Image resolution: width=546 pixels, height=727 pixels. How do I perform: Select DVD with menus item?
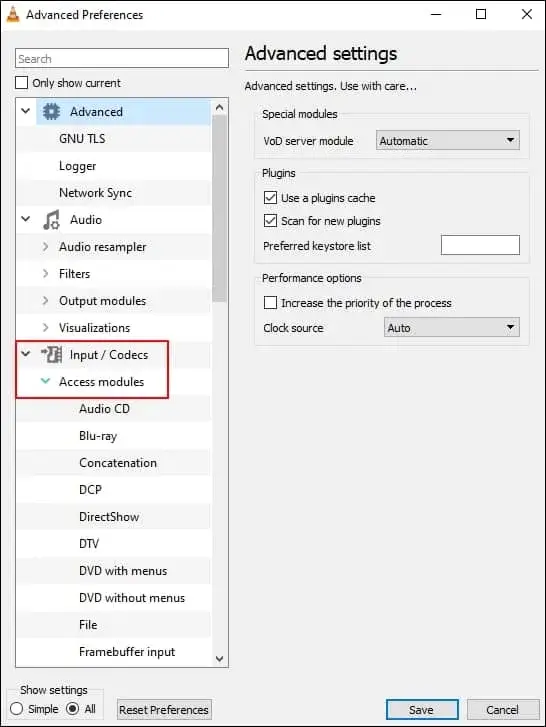point(123,571)
